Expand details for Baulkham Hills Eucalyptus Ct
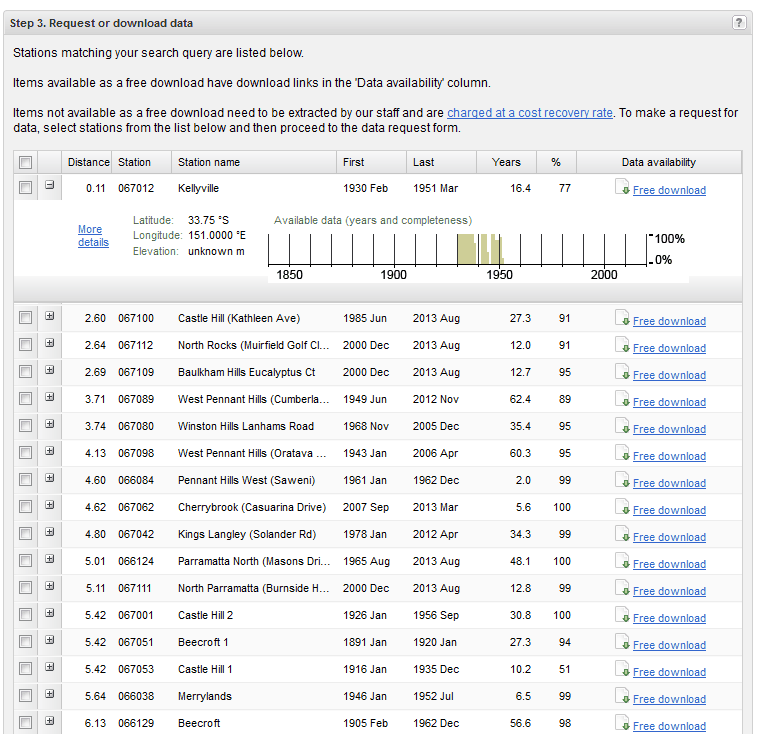Image resolution: width=775 pixels, height=734 pixels. (x=49, y=371)
